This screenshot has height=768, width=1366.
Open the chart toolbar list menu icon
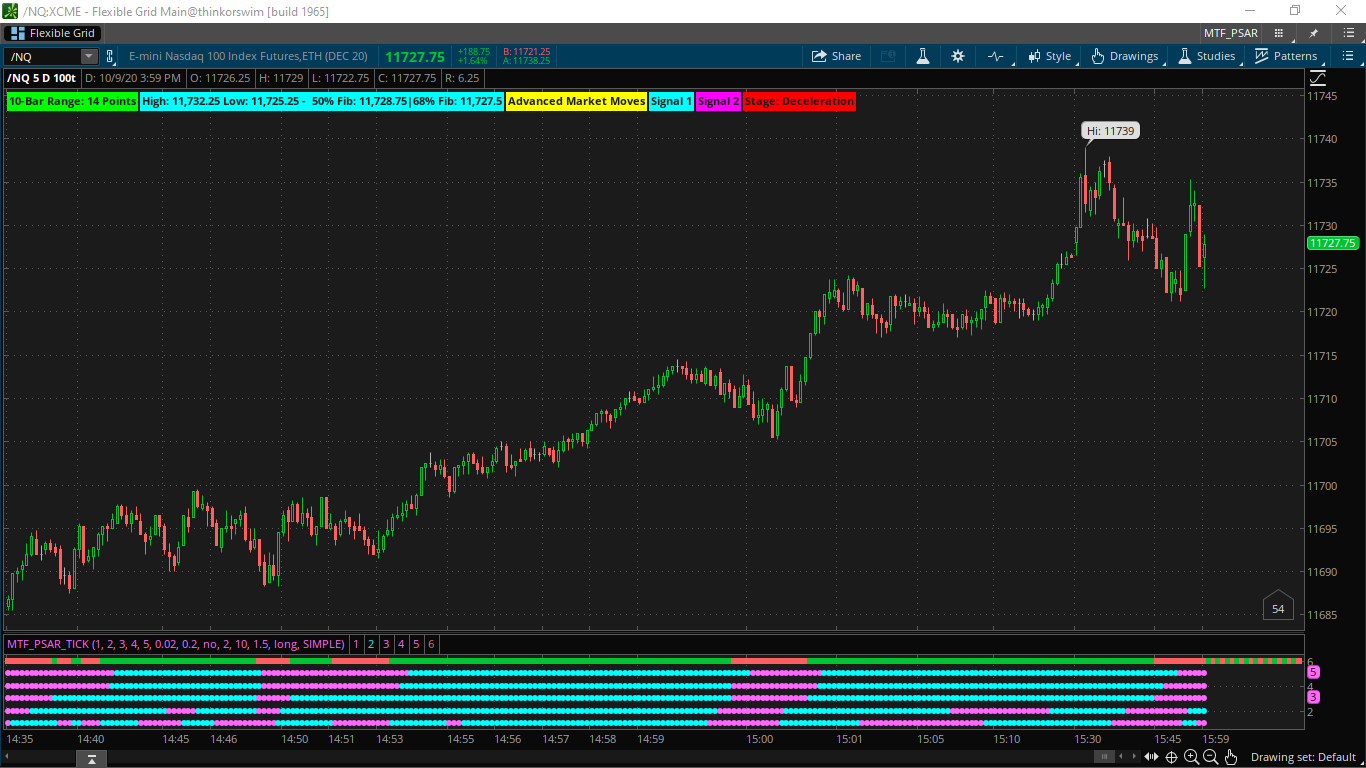tap(1346, 56)
